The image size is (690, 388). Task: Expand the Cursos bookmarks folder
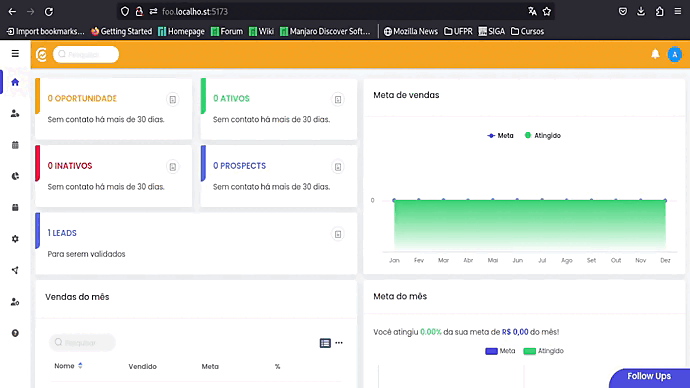coord(527,31)
